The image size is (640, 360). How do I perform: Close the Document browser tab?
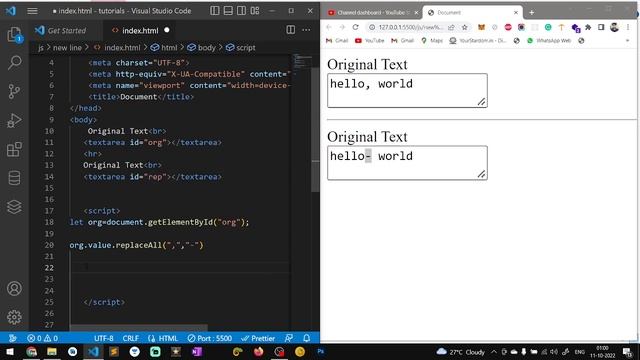click(x=516, y=13)
